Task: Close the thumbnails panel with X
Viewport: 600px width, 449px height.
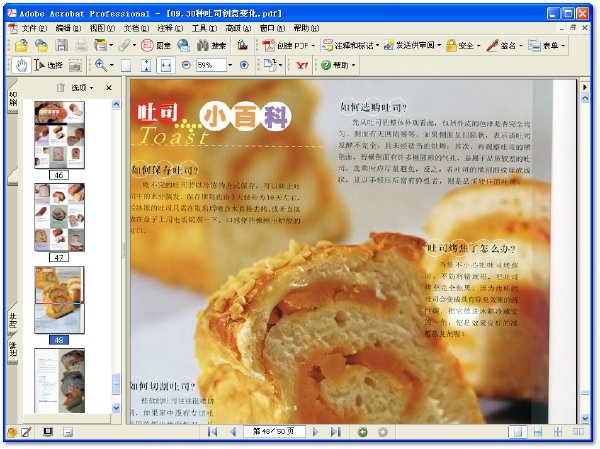Action: [x=109, y=88]
